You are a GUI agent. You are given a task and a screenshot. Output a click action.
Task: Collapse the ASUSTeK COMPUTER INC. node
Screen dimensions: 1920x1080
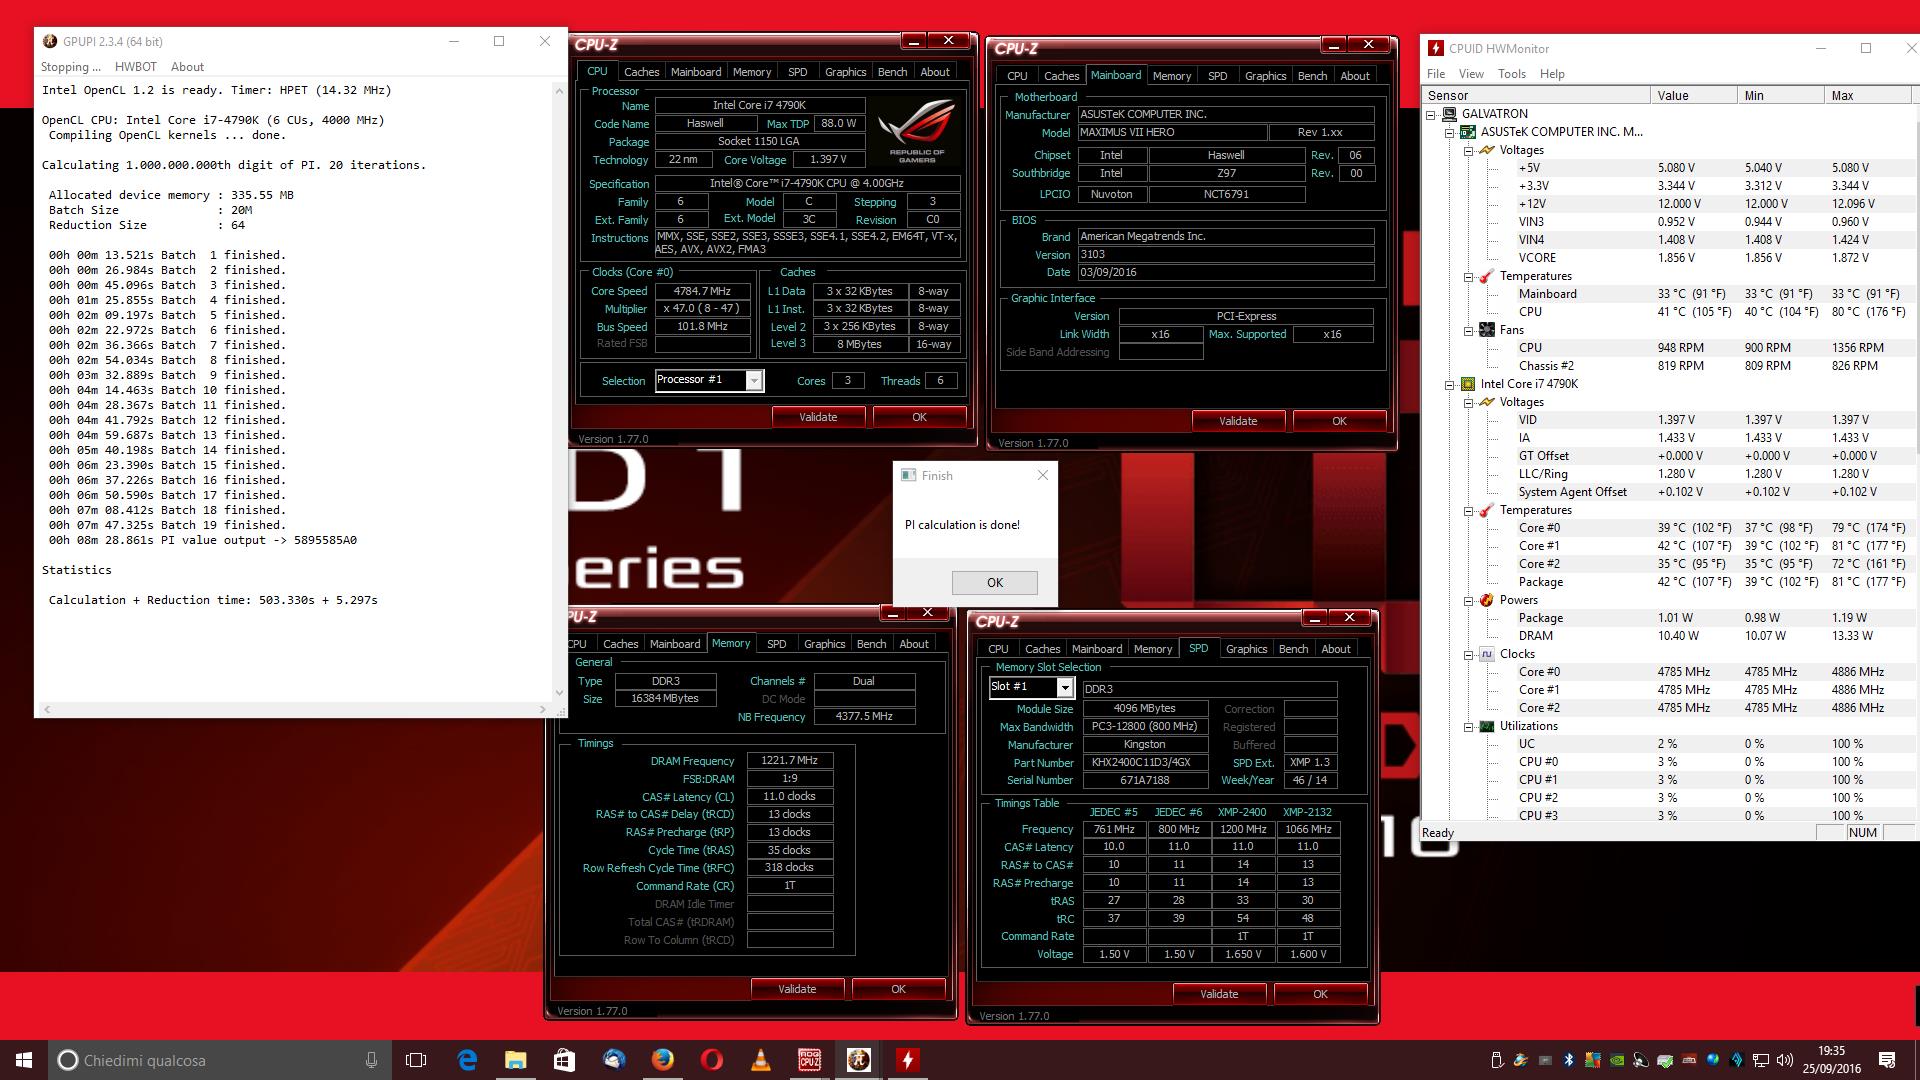(x=1449, y=132)
